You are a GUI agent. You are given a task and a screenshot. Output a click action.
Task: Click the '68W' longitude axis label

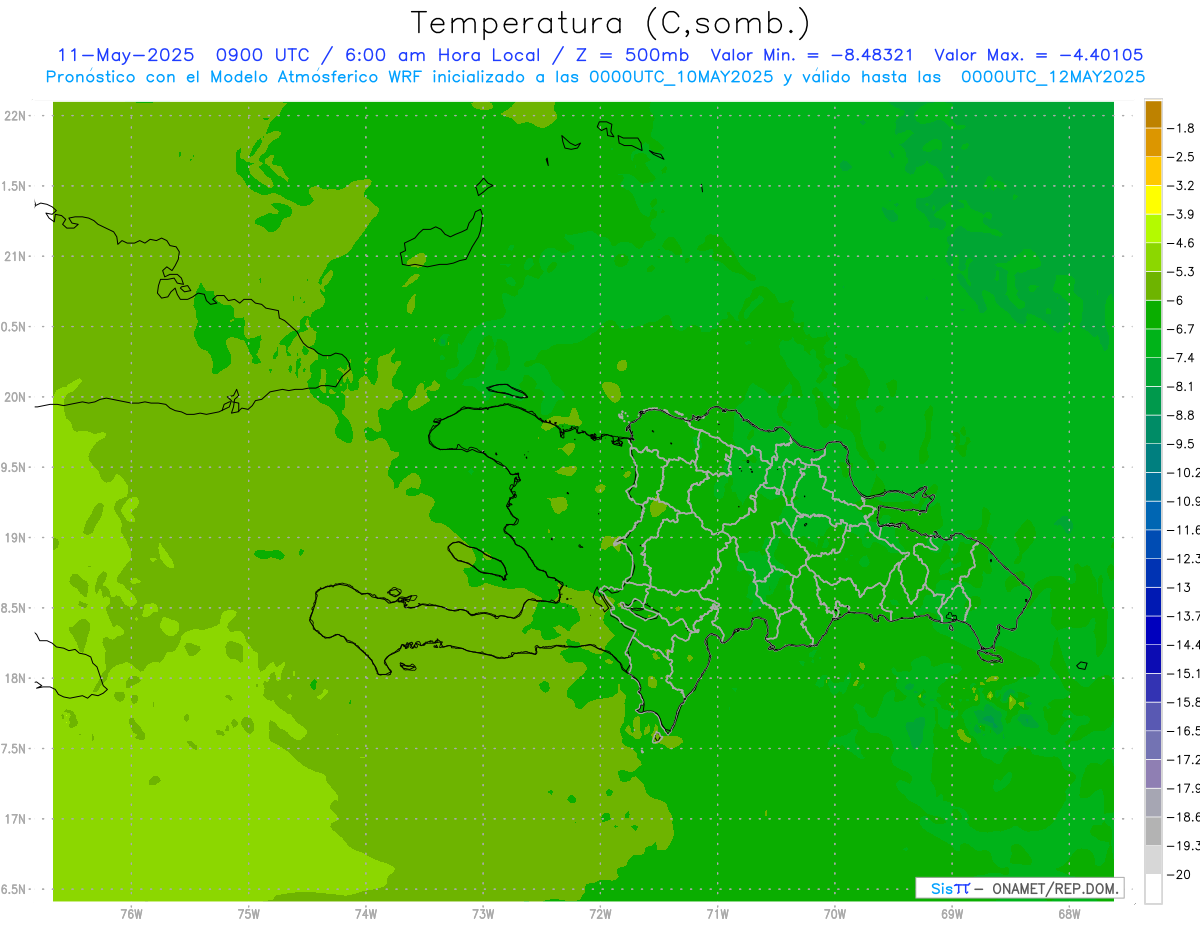[x=1068, y=914]
